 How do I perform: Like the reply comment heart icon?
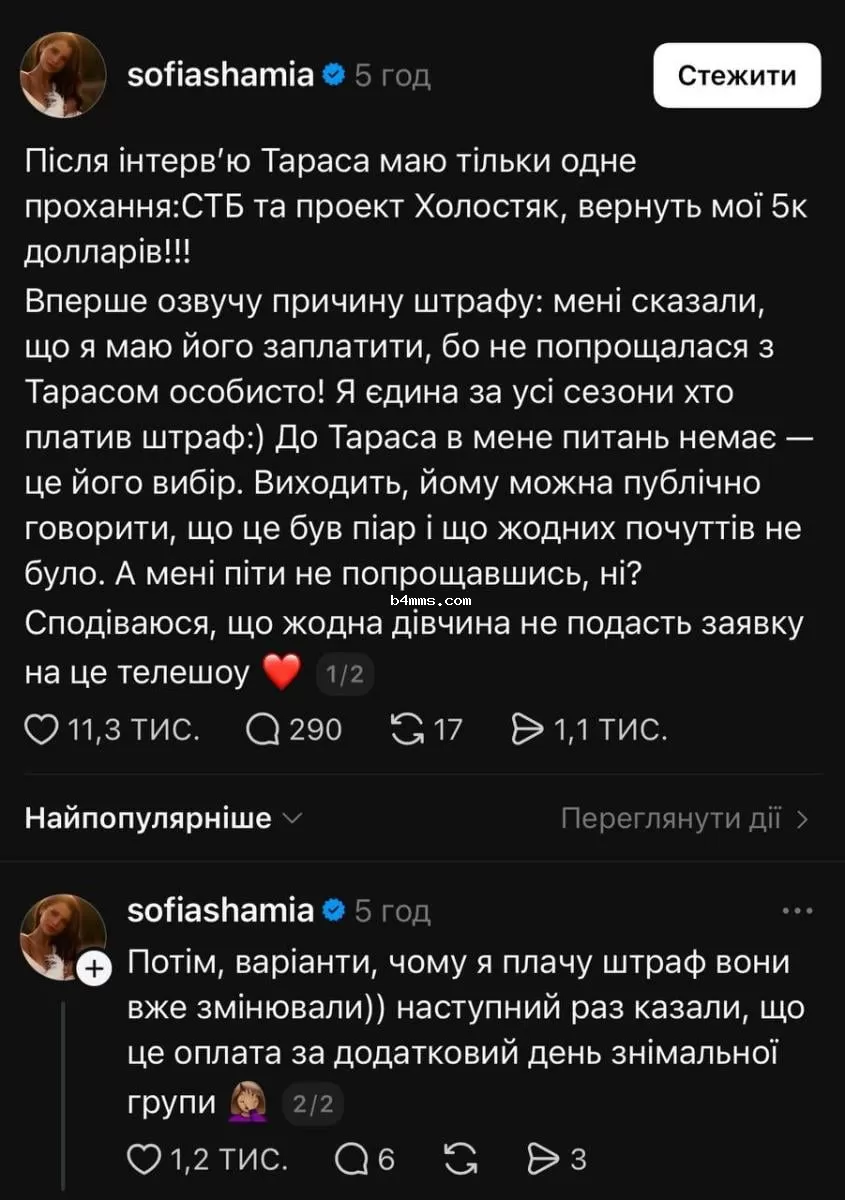click(x=143, y=1158)
